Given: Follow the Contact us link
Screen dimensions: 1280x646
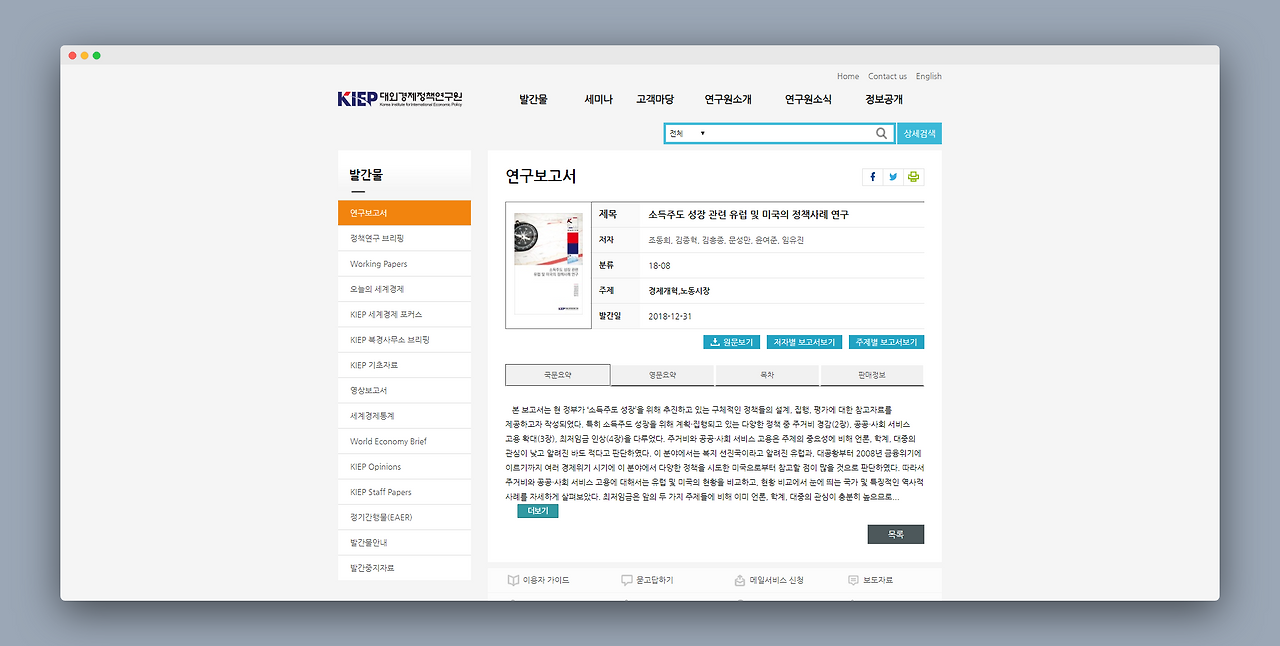Looking at the screenshot, I should tap(887, 76).
